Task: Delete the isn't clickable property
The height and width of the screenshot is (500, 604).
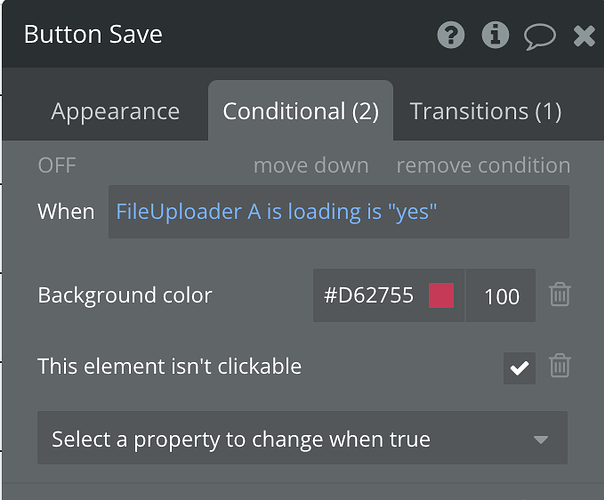Action: click(560, 366)
